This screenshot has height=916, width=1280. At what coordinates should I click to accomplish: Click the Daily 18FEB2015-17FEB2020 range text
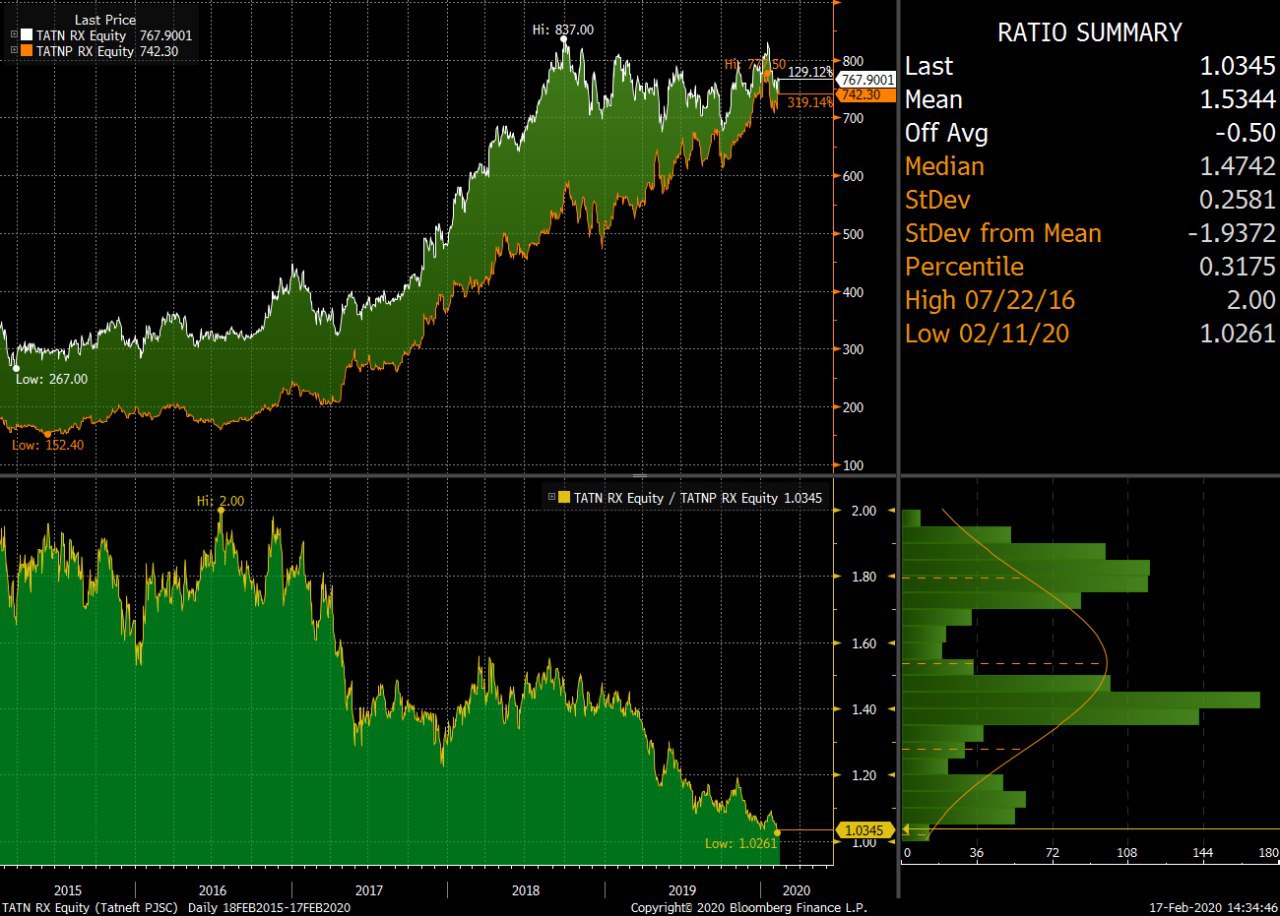[x=268, y=908]
